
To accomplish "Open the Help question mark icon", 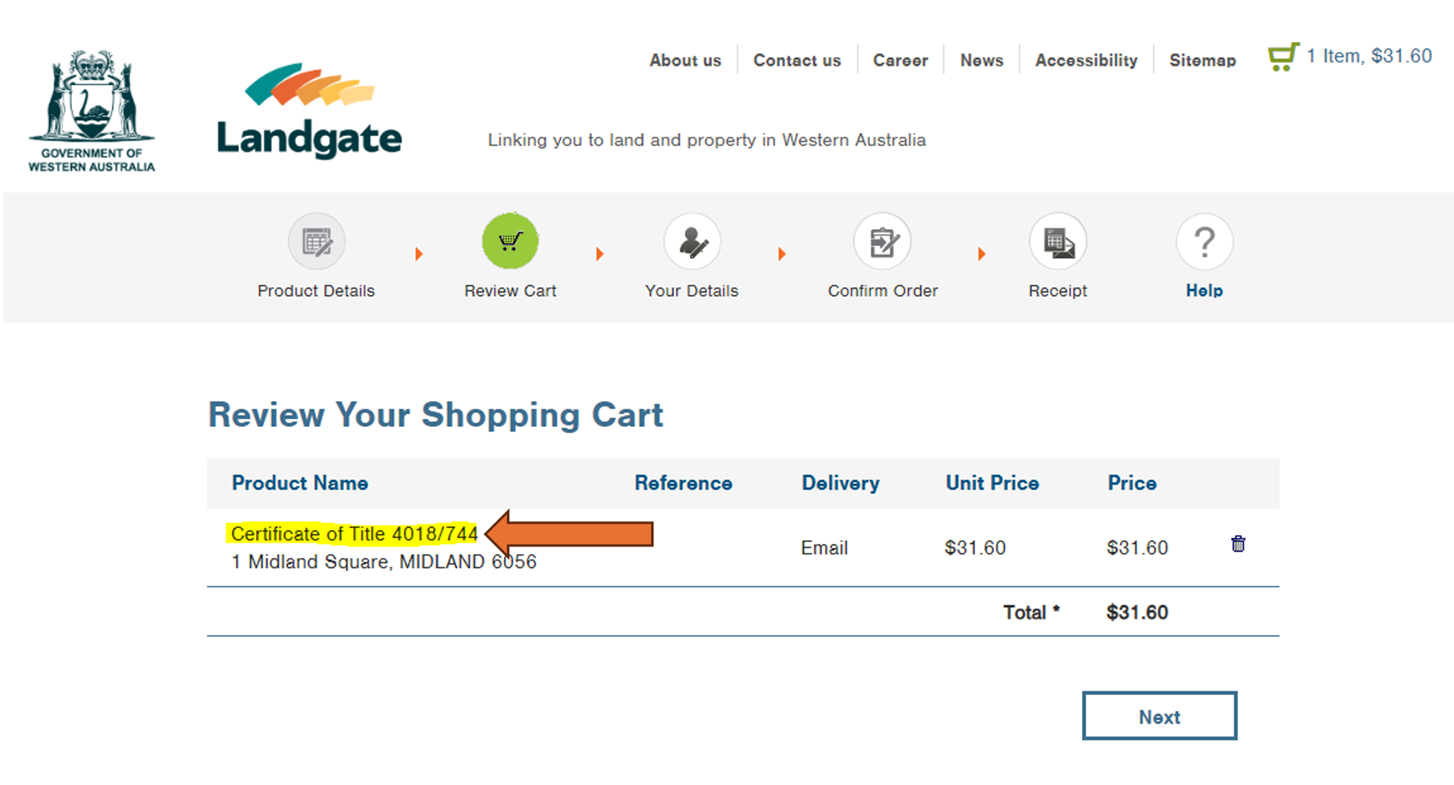I will click(1204, 242).
